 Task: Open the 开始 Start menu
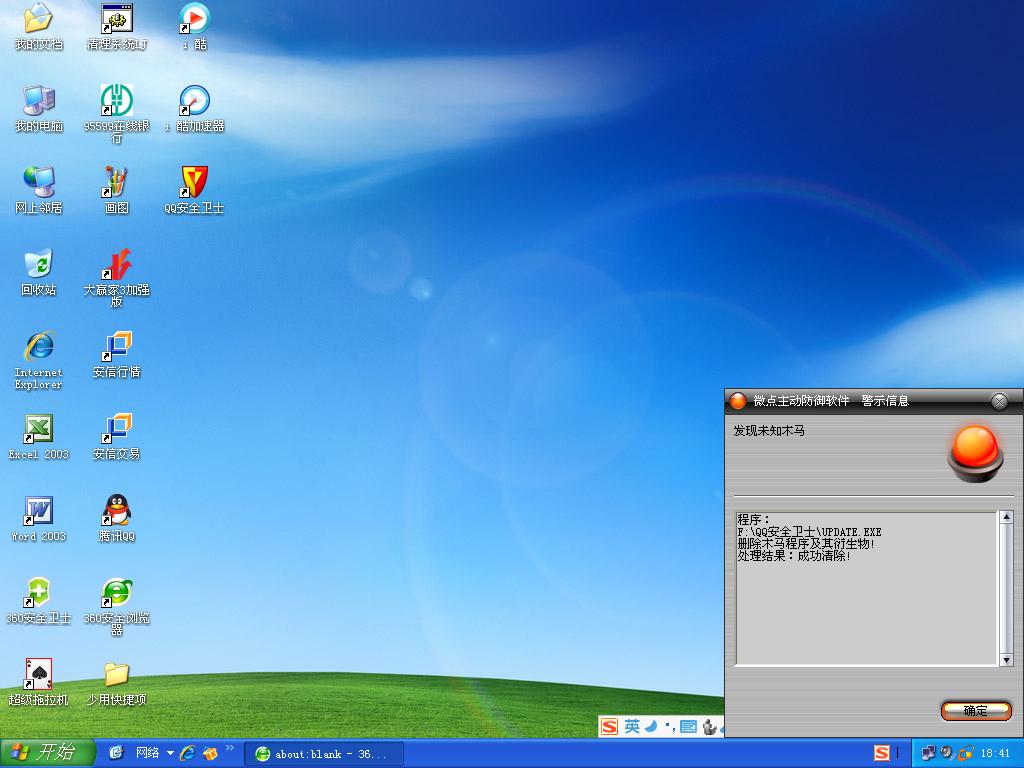47,753
